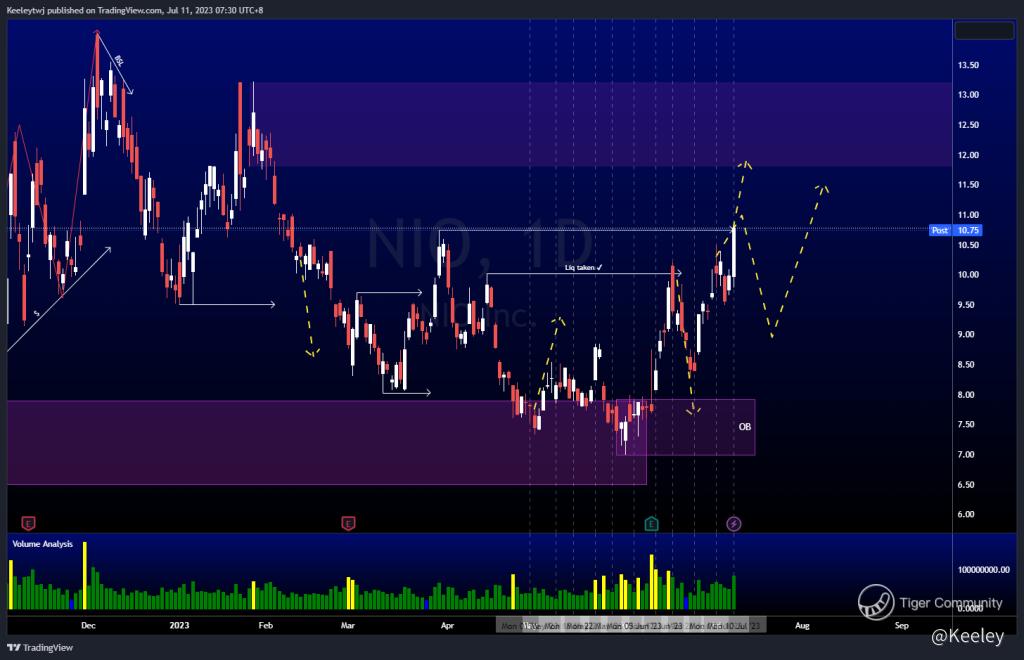Click the 12.50 price axis label

click(968, 125)
